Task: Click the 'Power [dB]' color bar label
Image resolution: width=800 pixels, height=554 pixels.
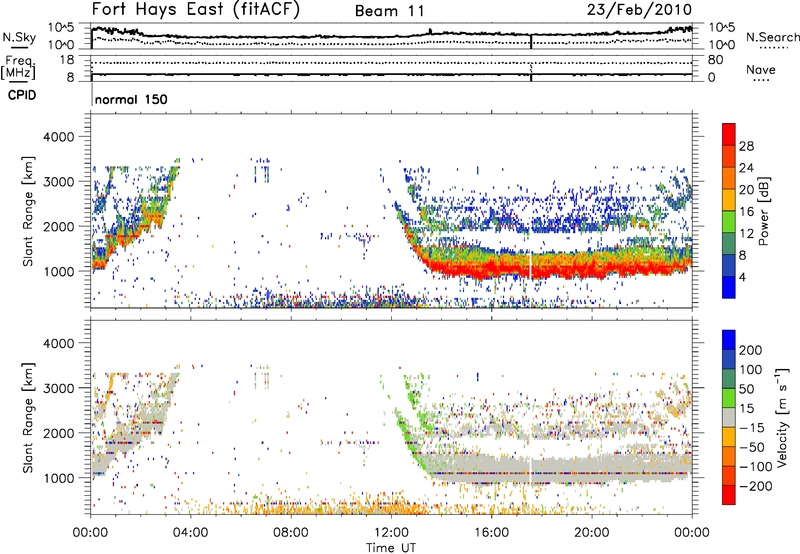Action: click(x=763, y=211)
